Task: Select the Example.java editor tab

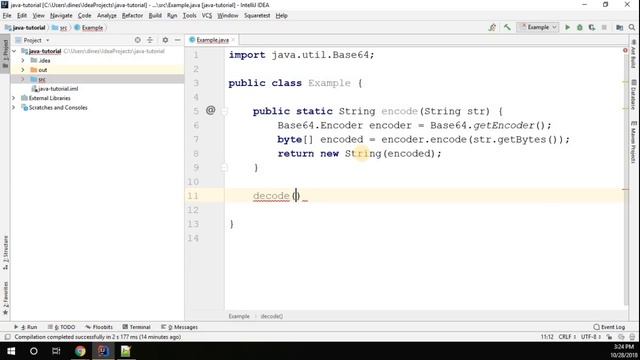Action: click(212, 40)
